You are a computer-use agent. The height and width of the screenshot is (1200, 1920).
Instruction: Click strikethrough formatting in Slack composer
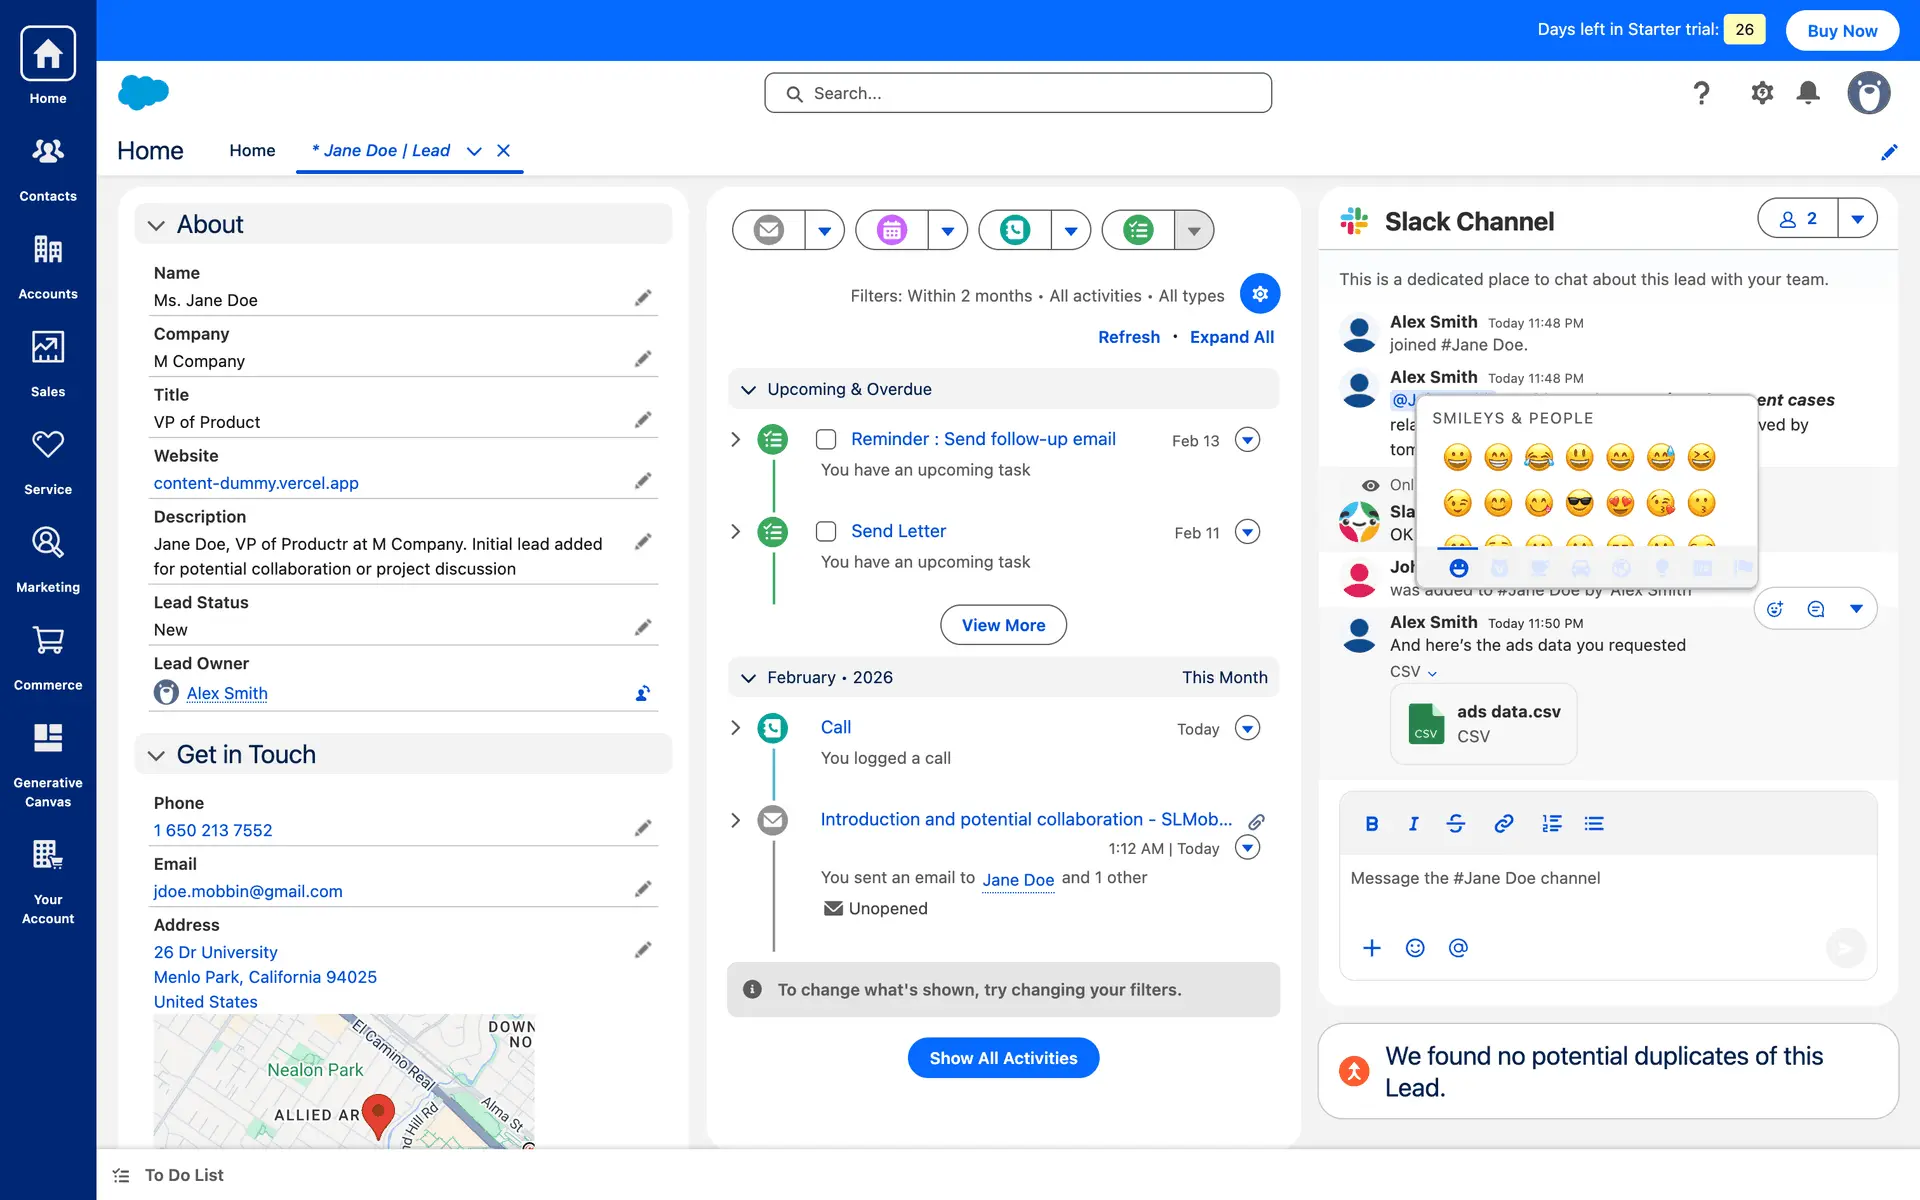(1456, 823)
